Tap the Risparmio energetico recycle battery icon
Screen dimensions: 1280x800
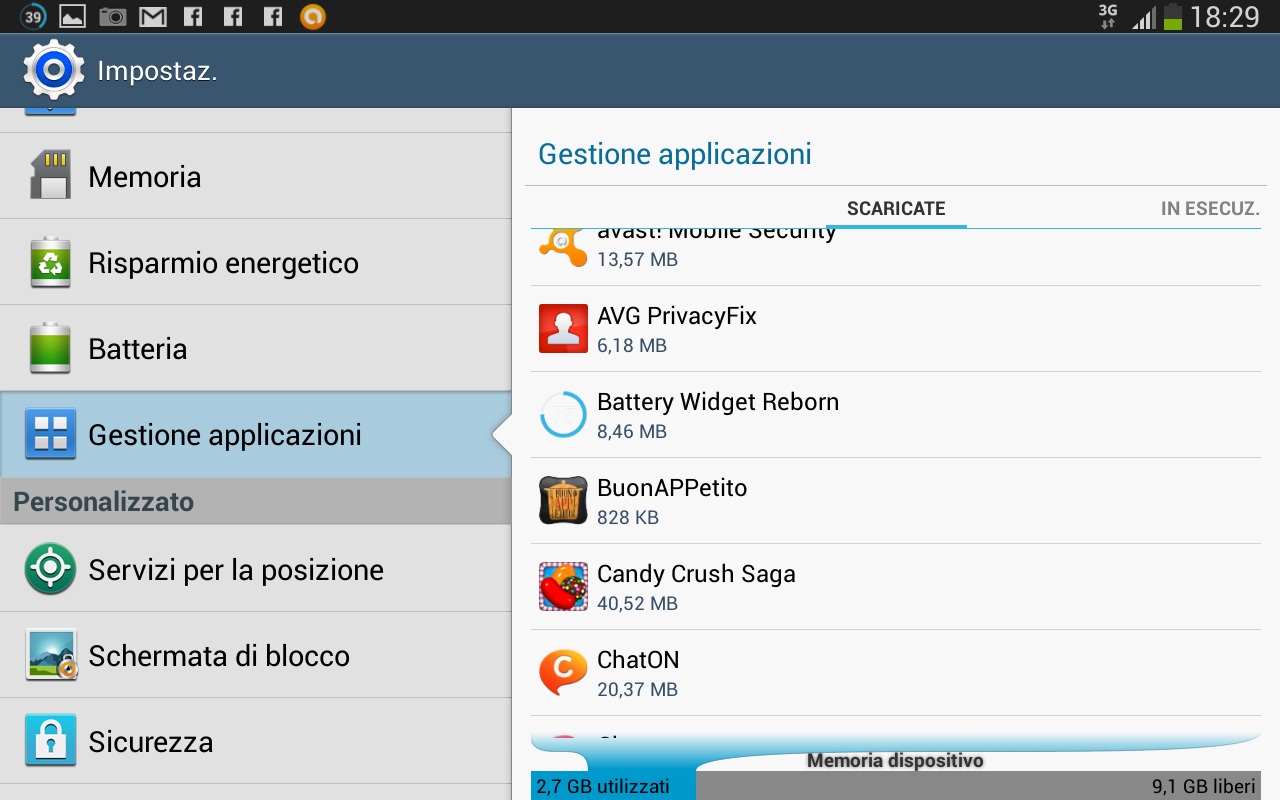click(x=50, y=262)
